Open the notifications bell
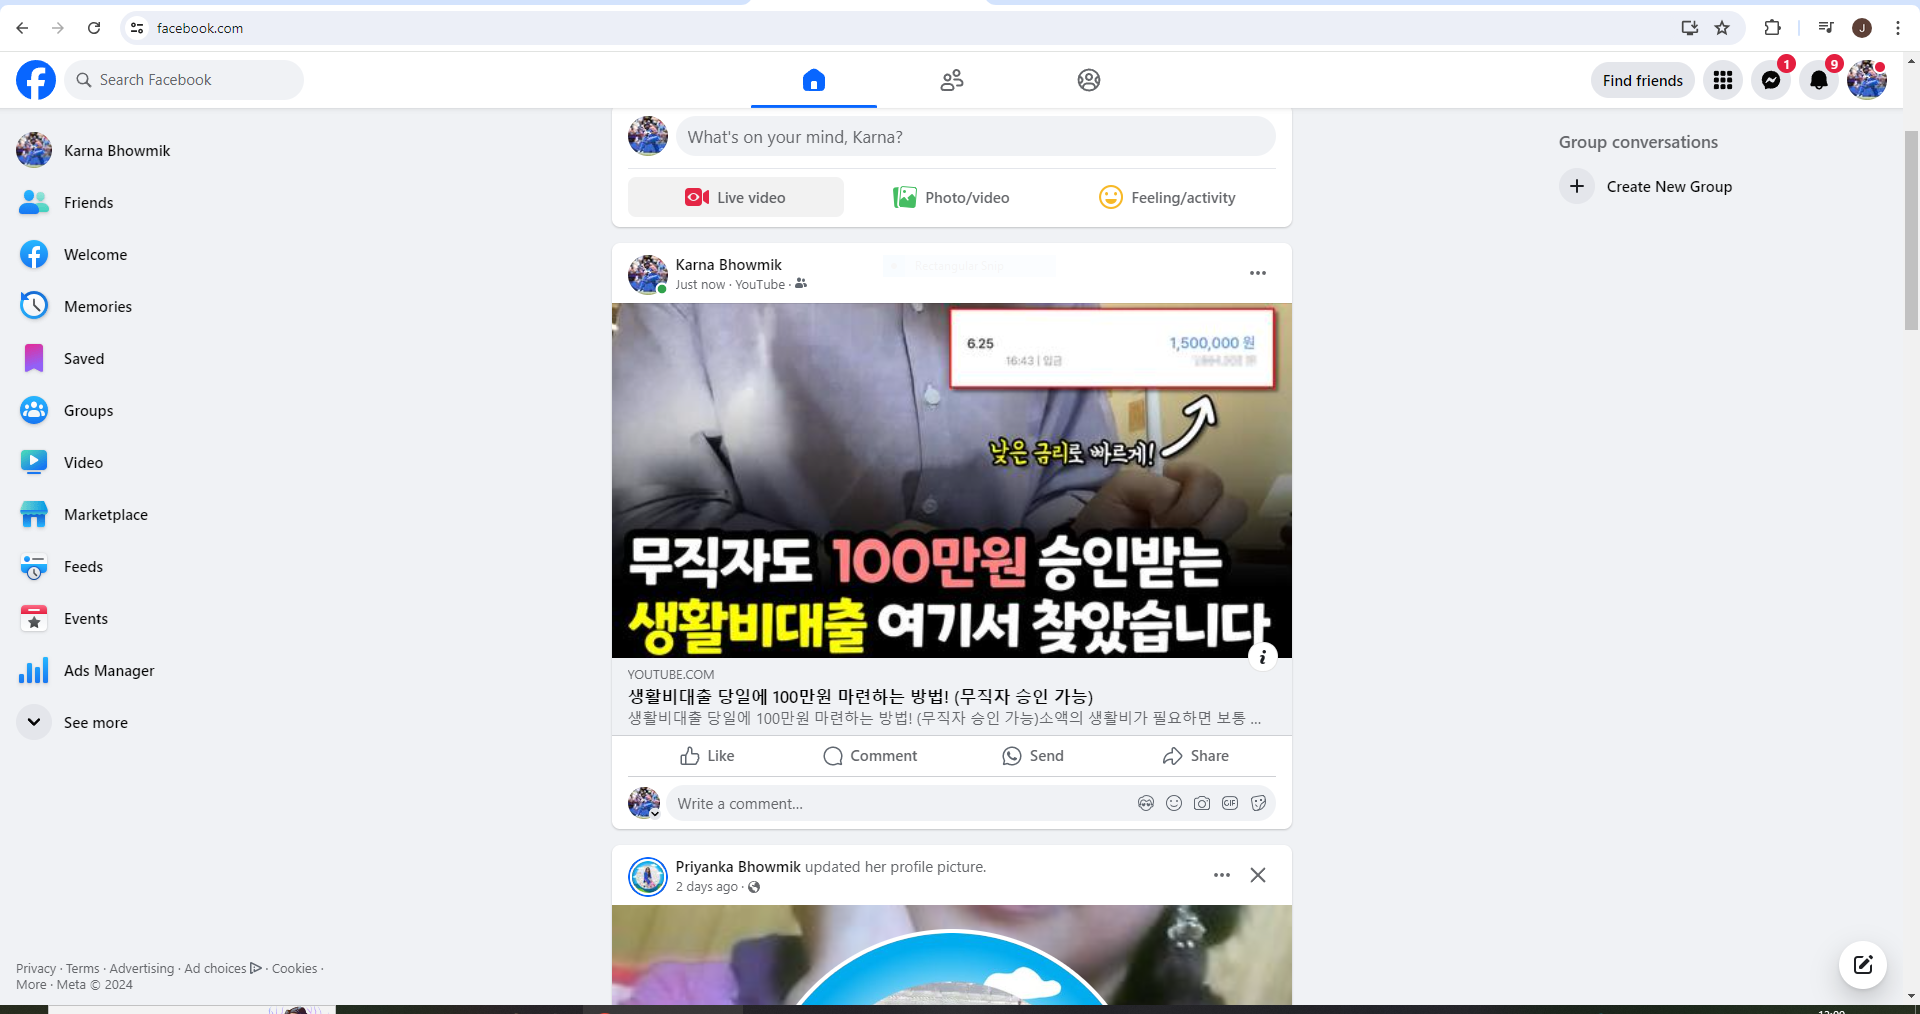 pyautogui.click(x=1819, y=80)
